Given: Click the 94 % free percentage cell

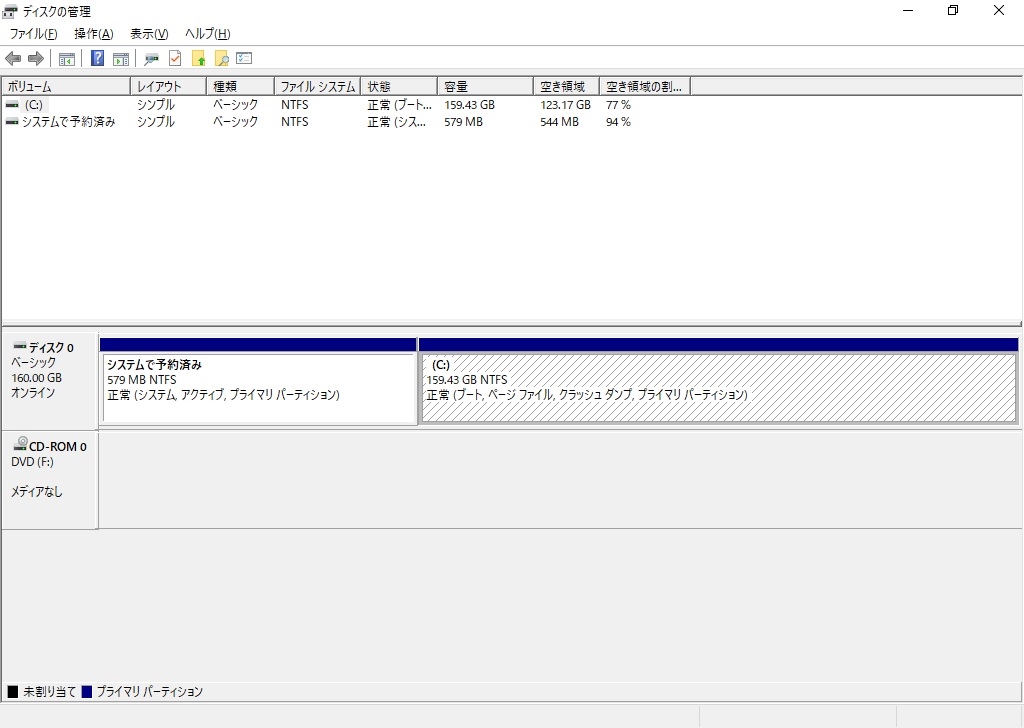Looking at the screenshot, I should pyautogui.click(x=618, y=121).
